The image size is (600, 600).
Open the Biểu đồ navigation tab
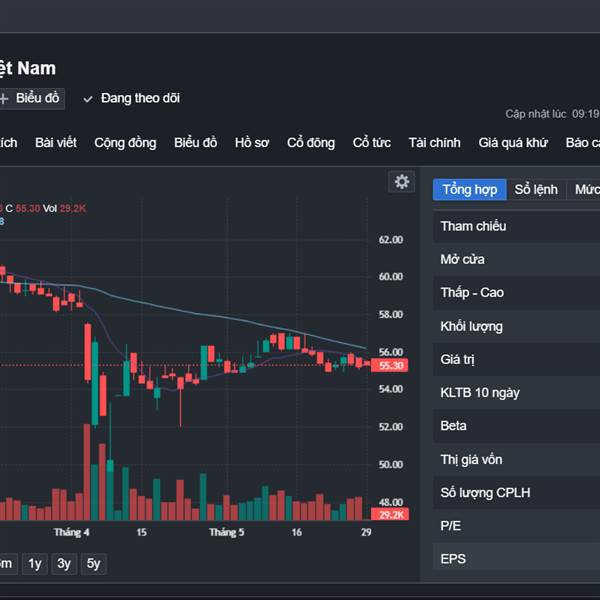click(195, 143)
